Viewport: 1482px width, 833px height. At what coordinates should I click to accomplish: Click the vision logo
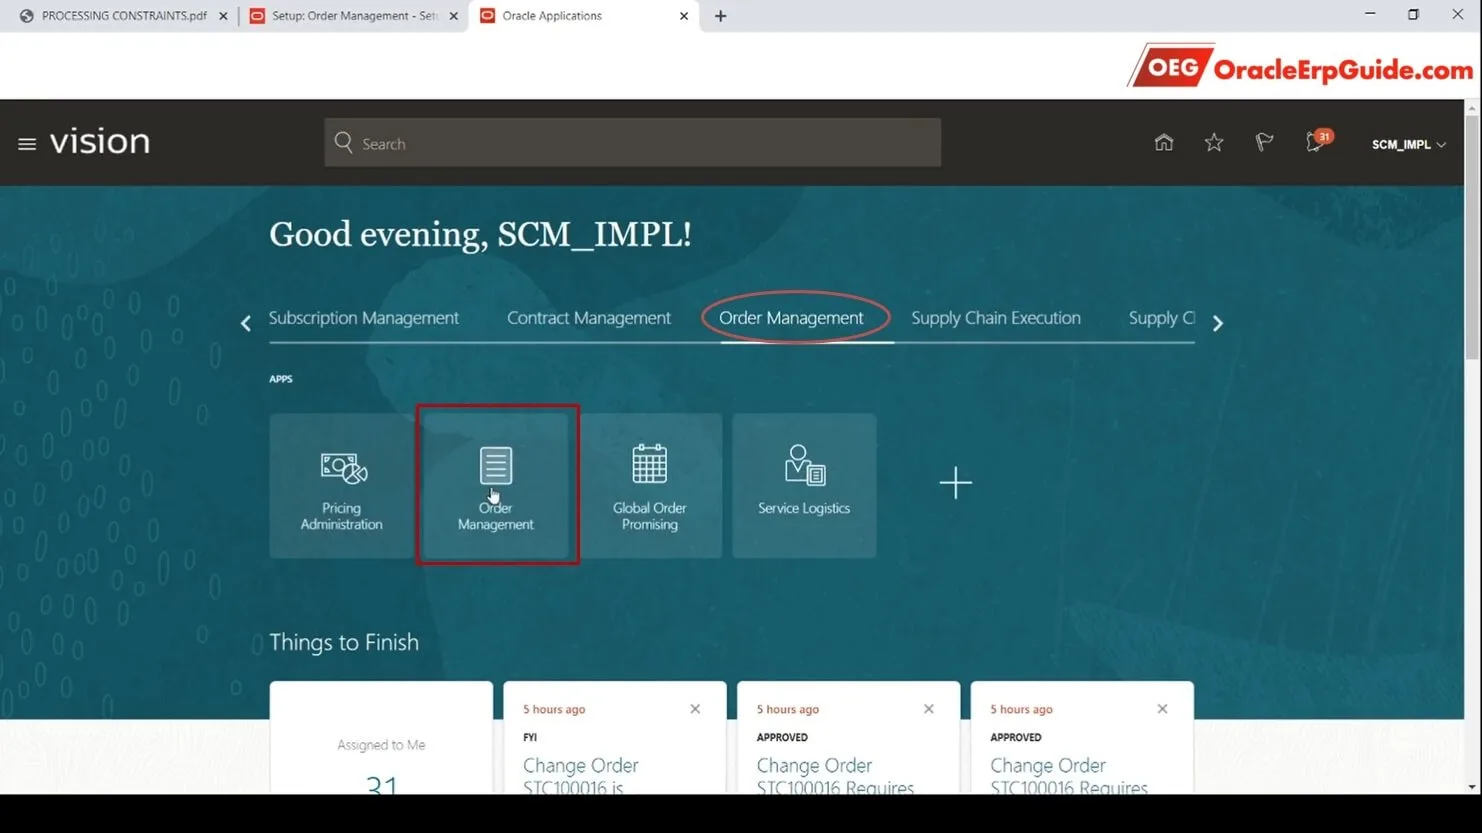pyautogui.click(x=100, y=142)
